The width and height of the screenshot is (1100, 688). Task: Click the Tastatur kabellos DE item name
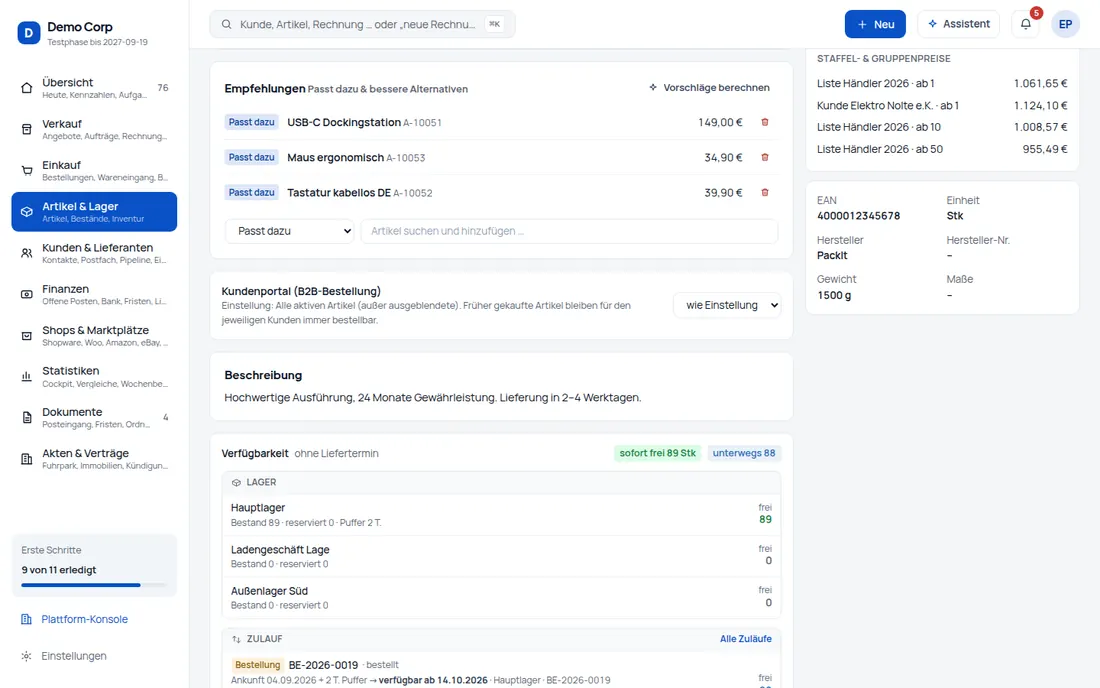pyautogui.click(x=339, y=192)
